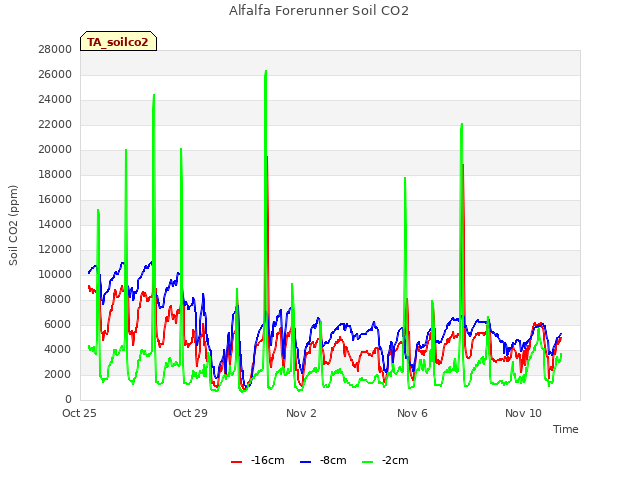
Task: Click the 6000 y-axis tick label
Action: [x=58, y=324]
